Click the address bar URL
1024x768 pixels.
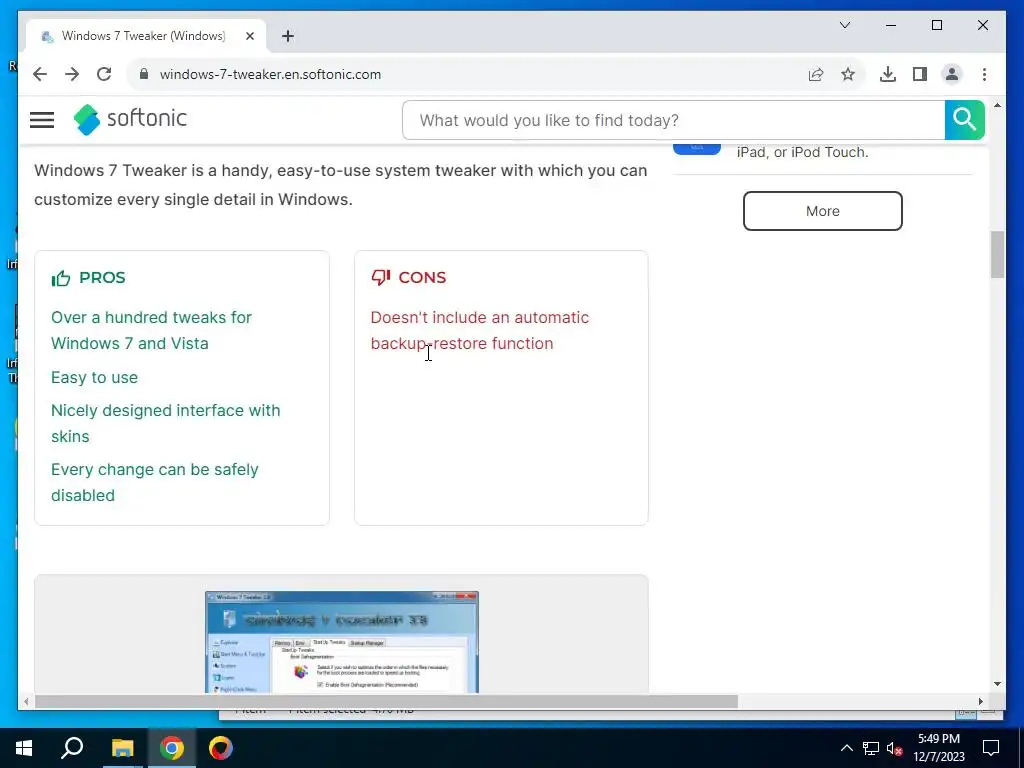pos(270,74)
